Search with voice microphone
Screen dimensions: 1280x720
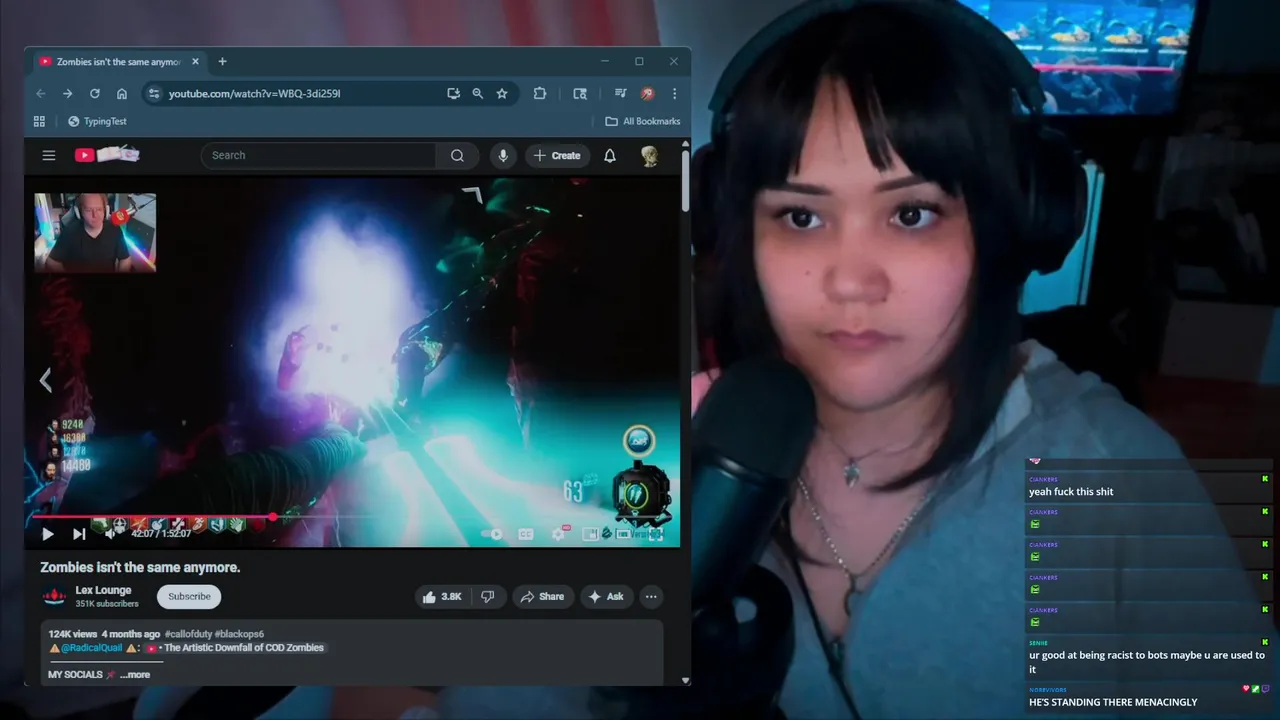pyautogui.click(x=503, y=155)
